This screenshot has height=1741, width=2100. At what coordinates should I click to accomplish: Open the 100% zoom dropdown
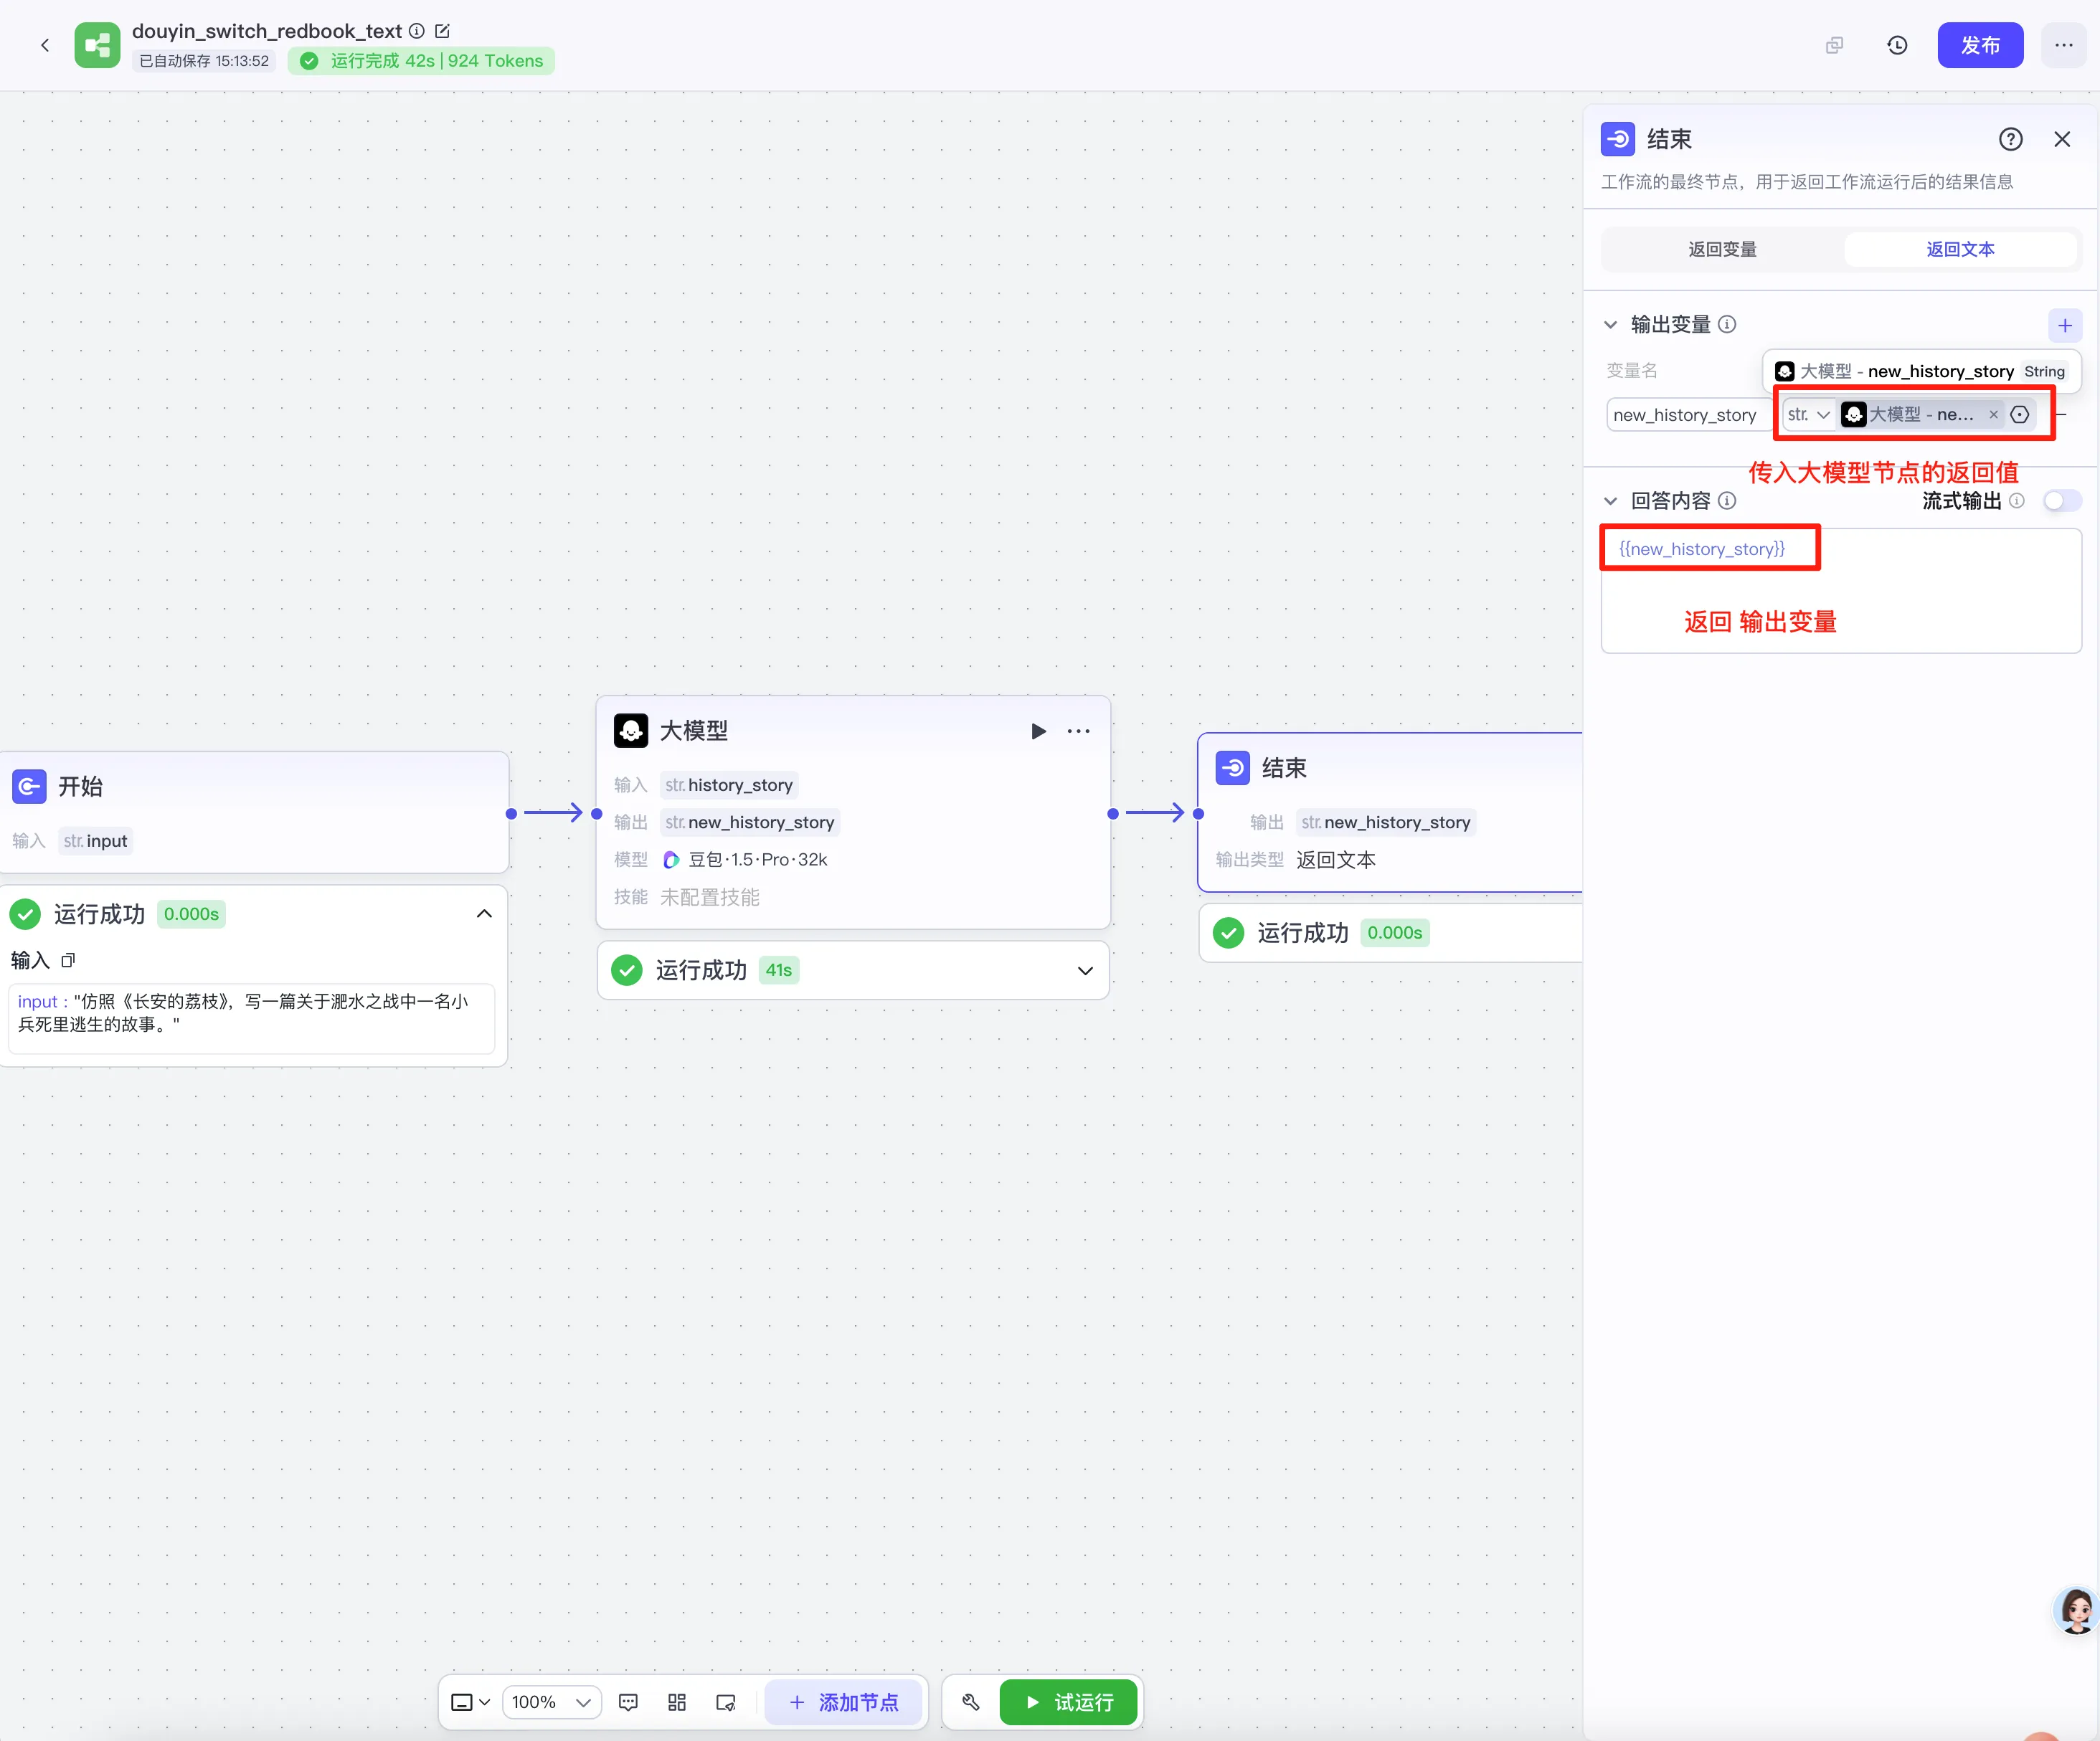(x=552, y=1702)
